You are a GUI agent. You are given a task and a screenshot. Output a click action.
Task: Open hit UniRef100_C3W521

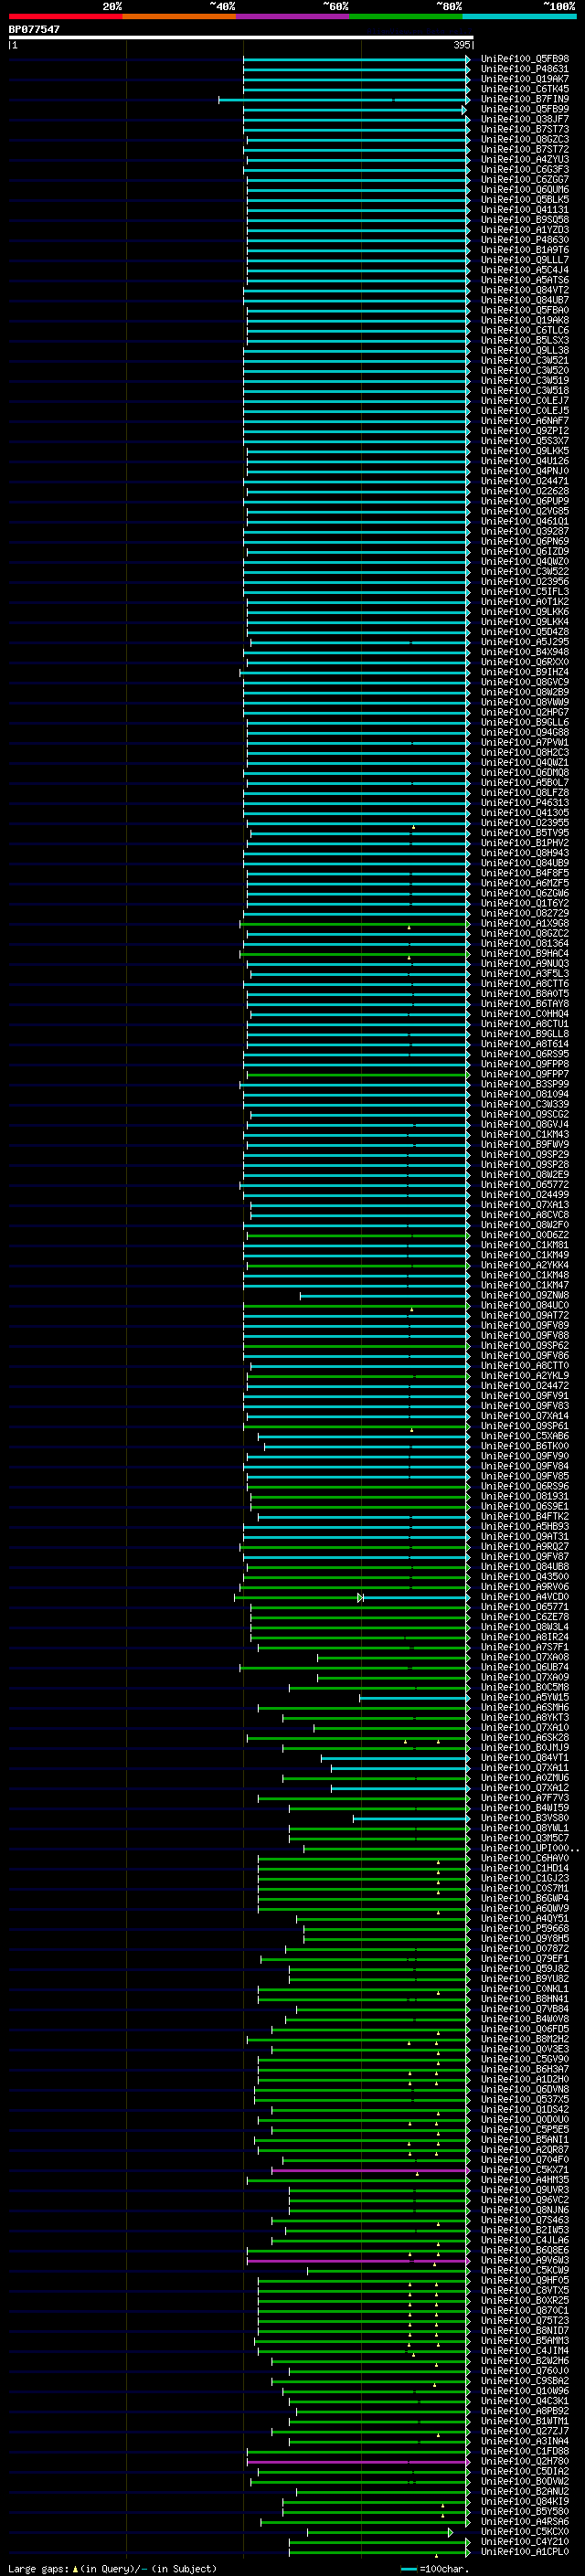524,360
